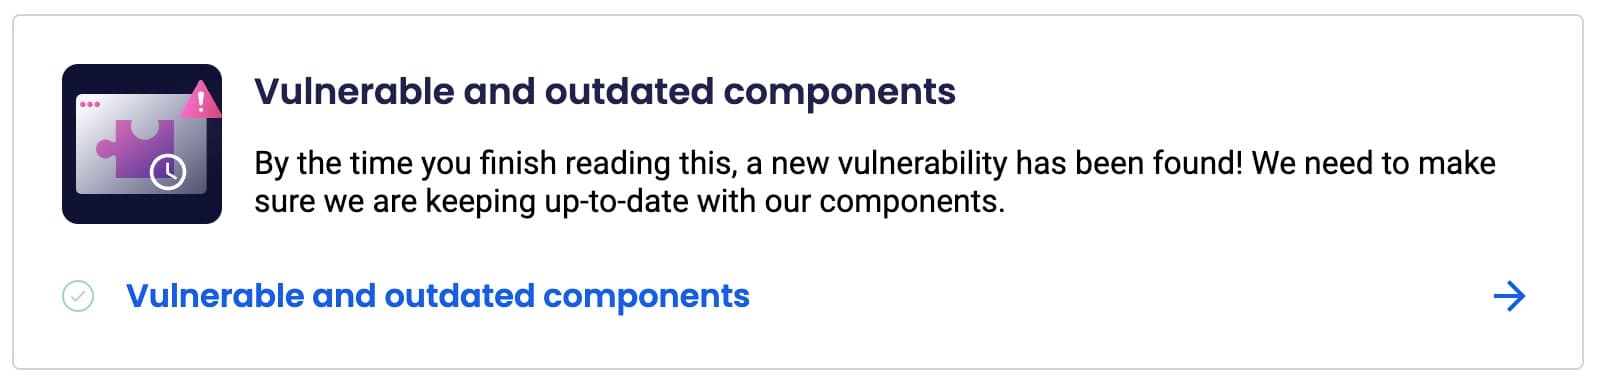This screenshot has height=384, width=1600.
Task: Click the bold dark module heading title
Action: (605, 91)
